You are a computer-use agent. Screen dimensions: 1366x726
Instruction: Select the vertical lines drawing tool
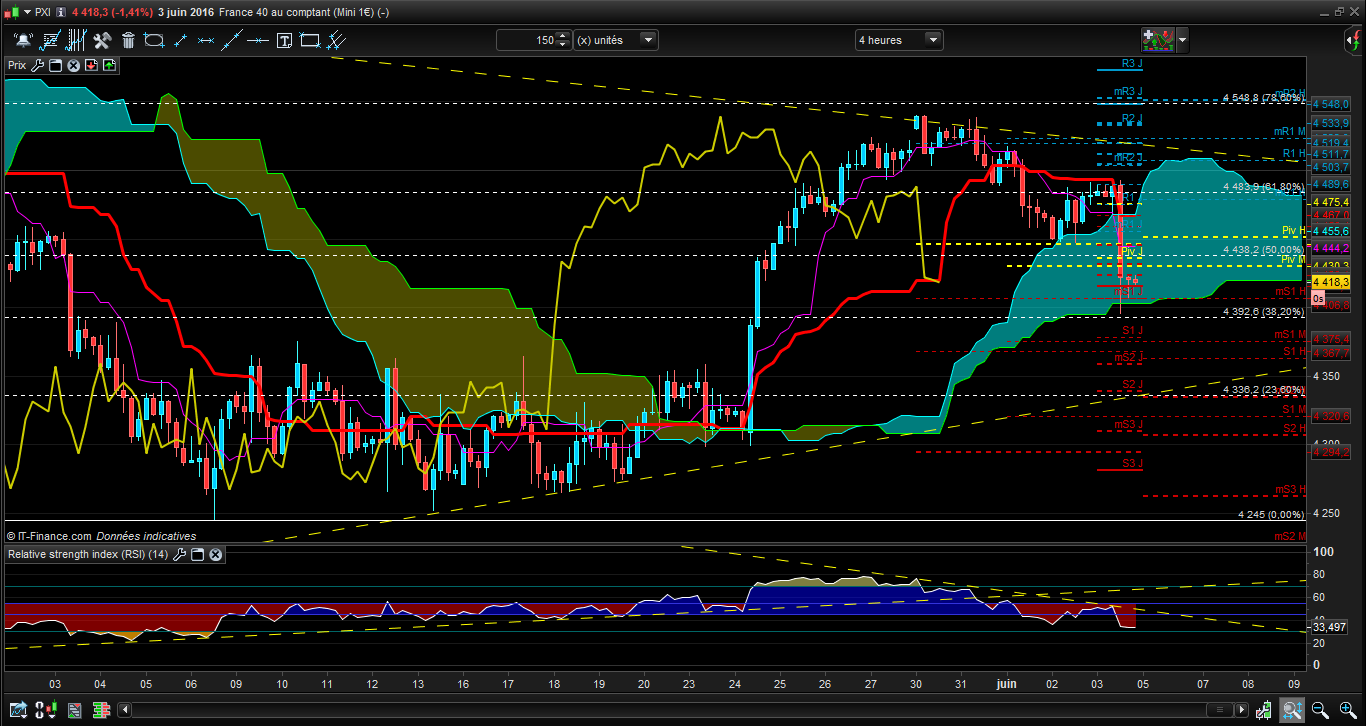75,40
